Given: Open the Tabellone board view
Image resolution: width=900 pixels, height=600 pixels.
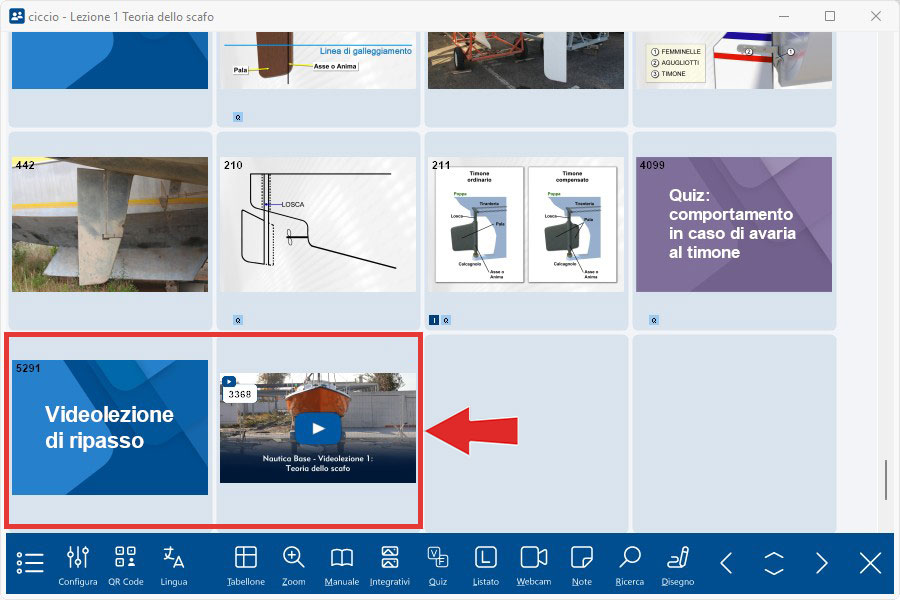Looking at the screenshot, I should [x=246, y=563].
